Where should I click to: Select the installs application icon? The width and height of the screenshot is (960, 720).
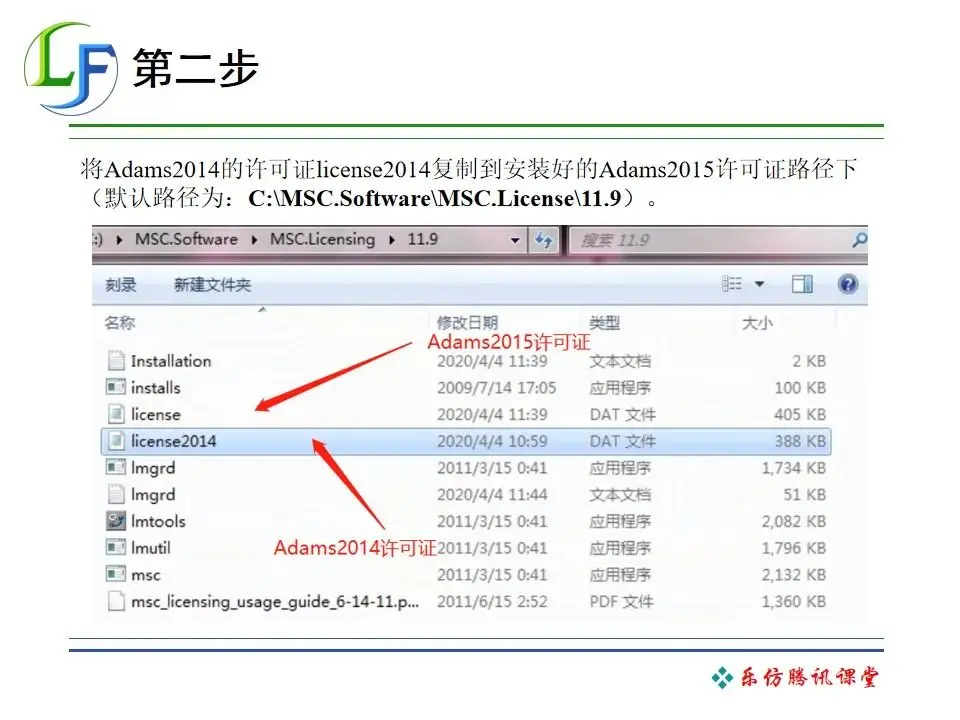pyautogui.click(x=116, y=387)
